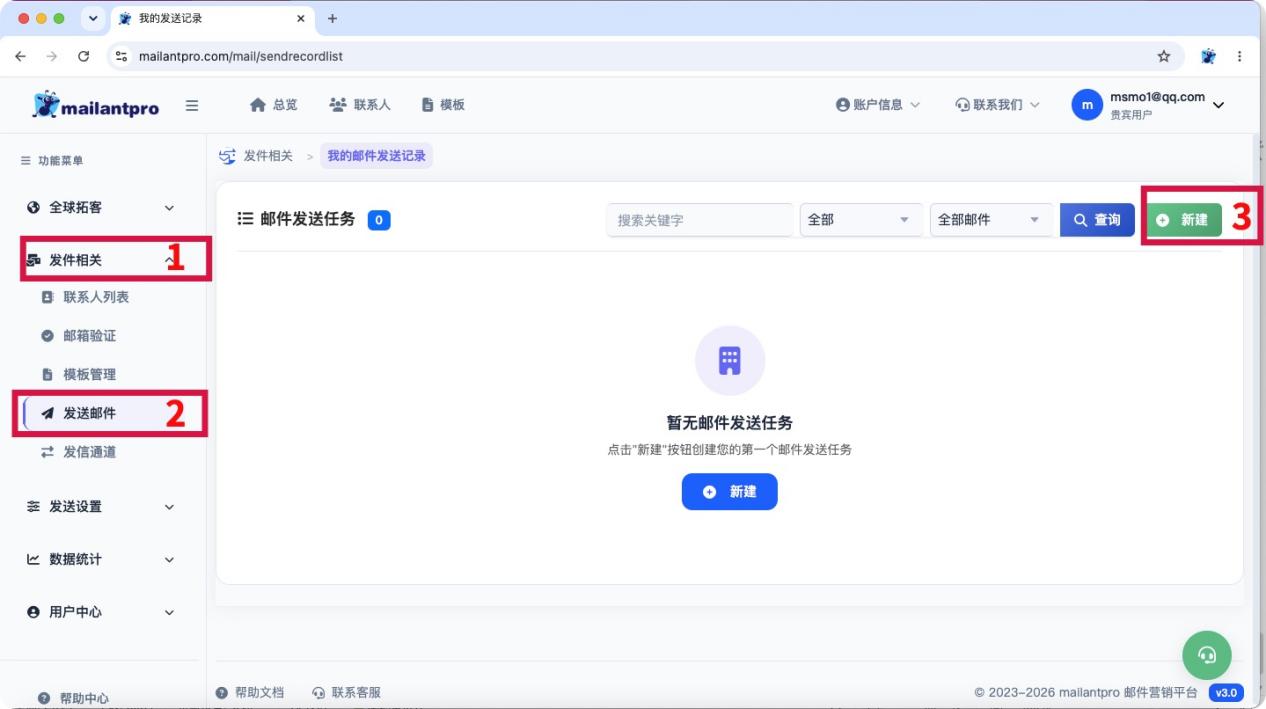This screenshot has width=1266, height=709.
Task: Expand the 联系我们 dropdown
Action: pyautogui.click(x=998, y=105)
